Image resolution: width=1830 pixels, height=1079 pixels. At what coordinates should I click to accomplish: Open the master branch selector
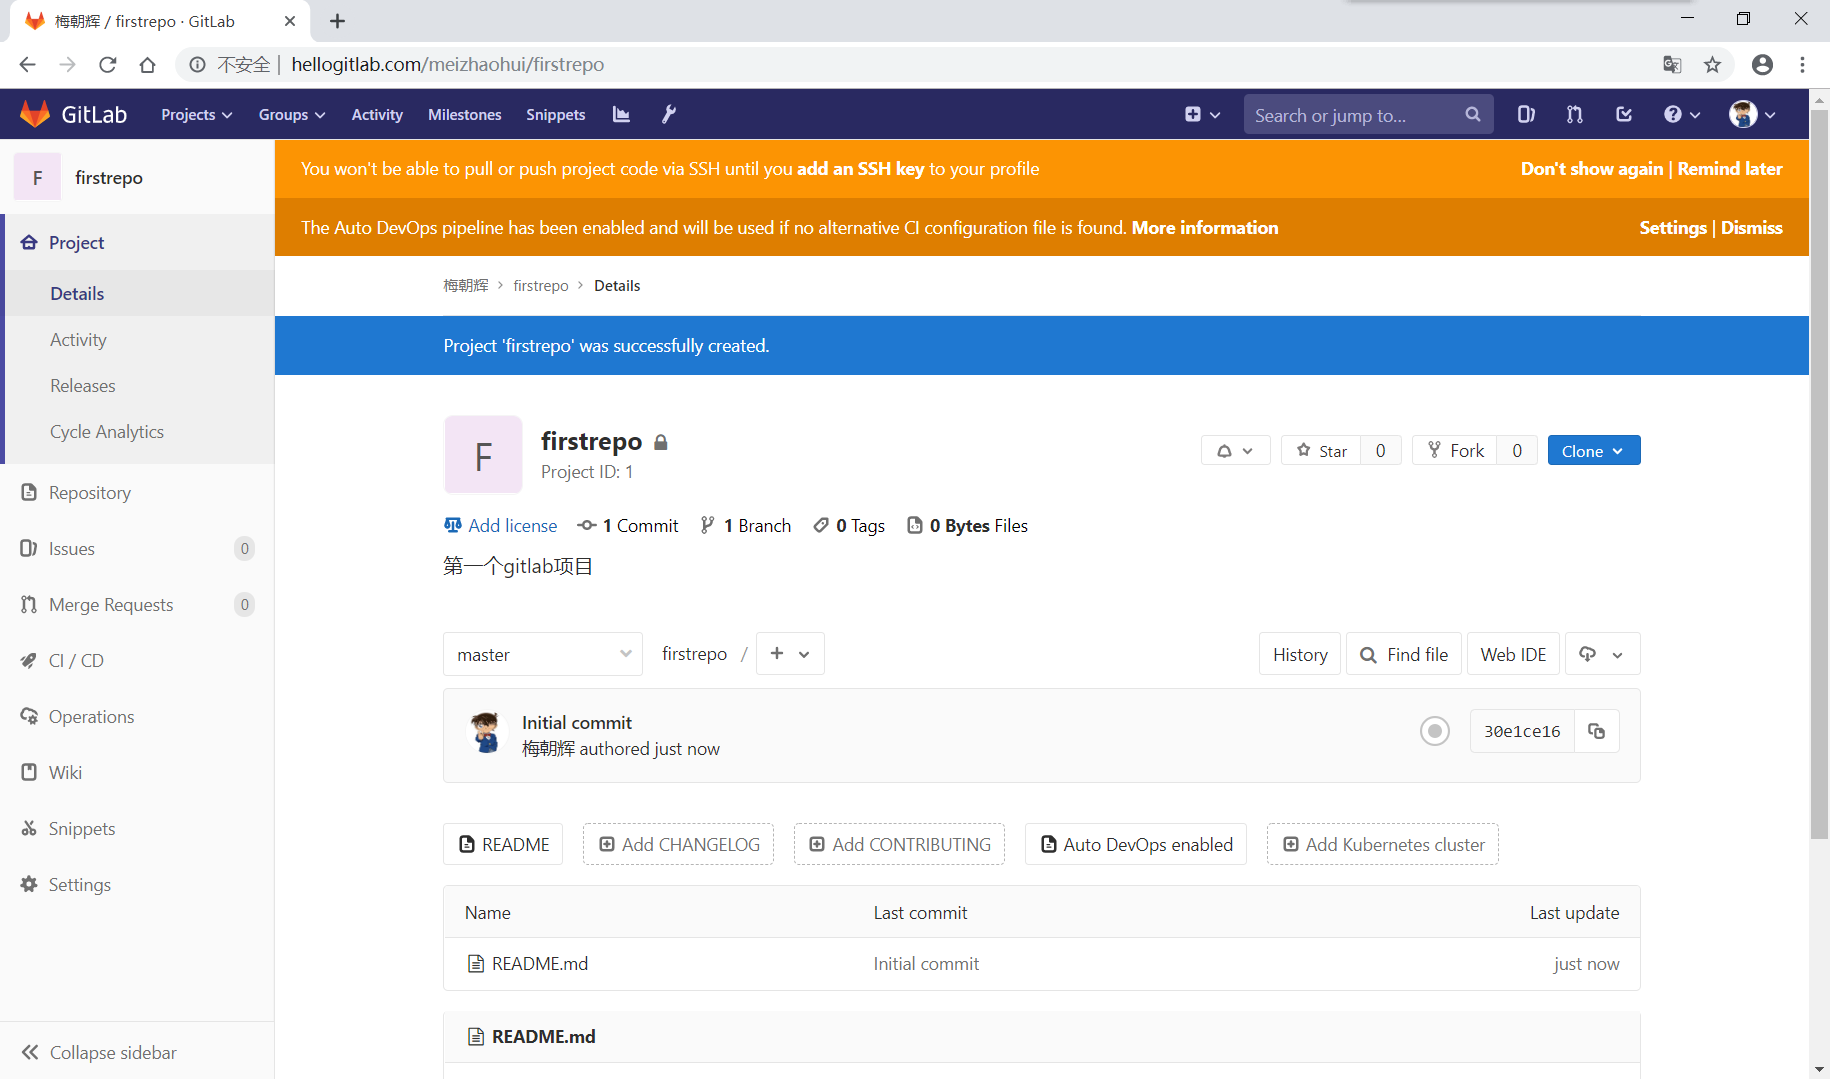(x=543, y=654)
